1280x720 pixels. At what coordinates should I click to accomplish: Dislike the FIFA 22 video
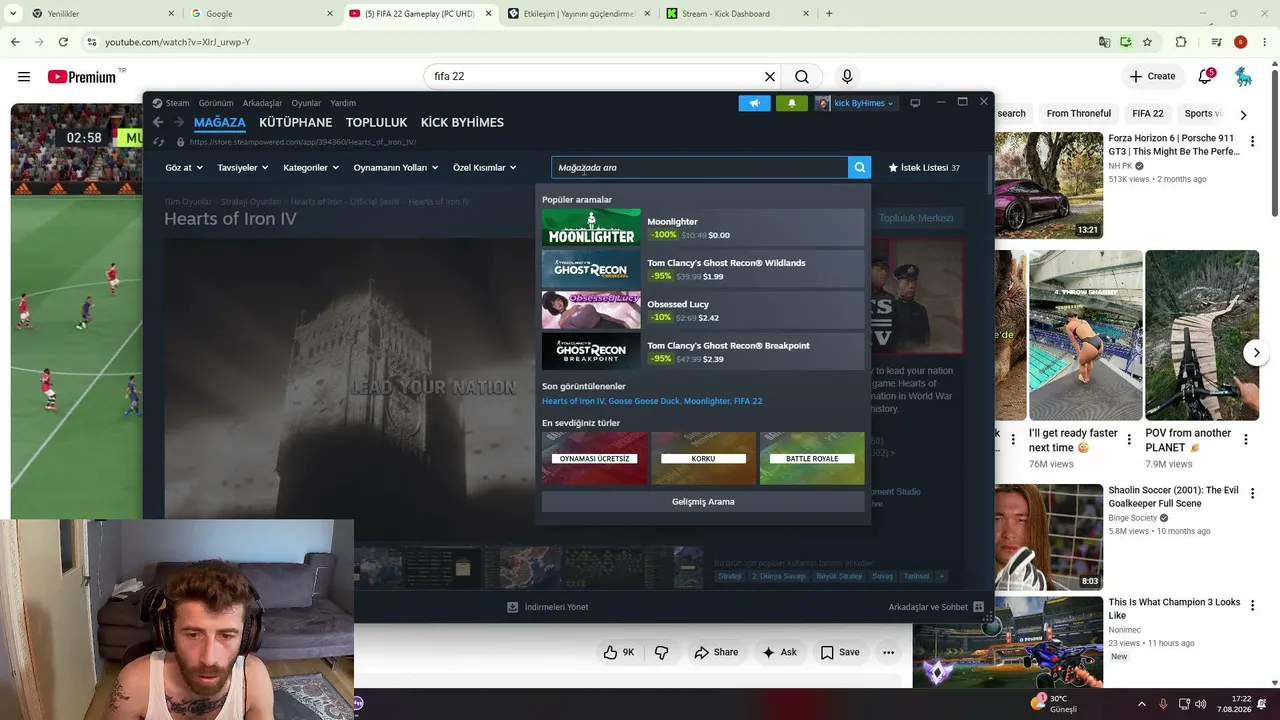click(661, 652)
